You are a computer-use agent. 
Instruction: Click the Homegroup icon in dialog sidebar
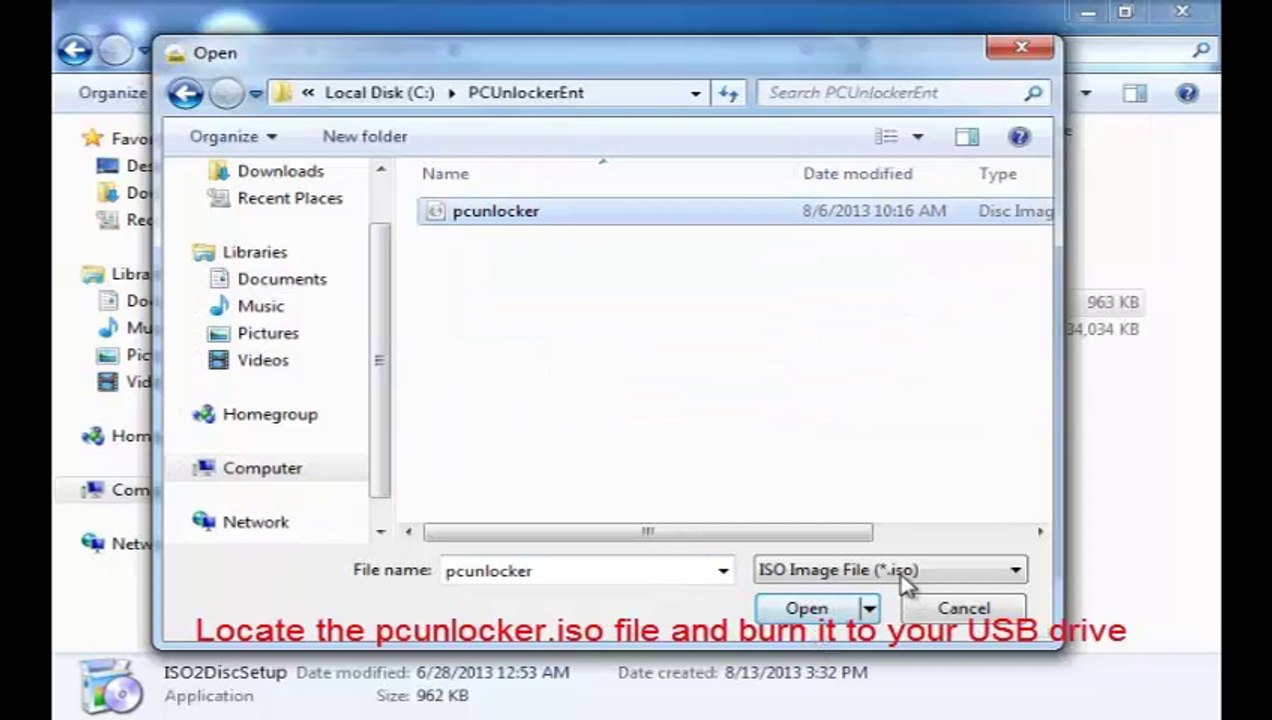(204, 414)
